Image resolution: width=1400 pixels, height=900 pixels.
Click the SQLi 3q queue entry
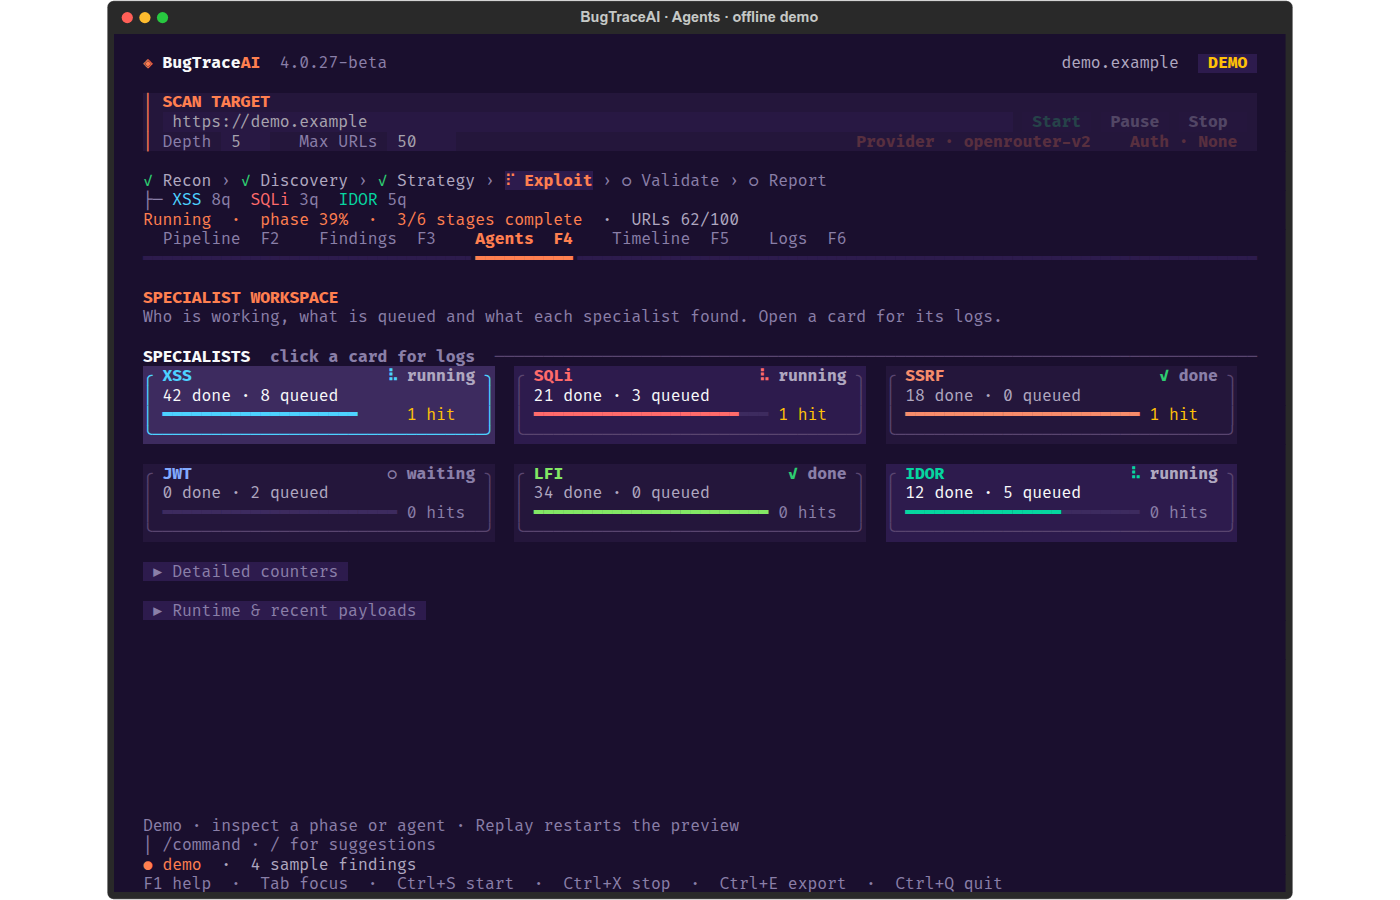click(285, 200)
